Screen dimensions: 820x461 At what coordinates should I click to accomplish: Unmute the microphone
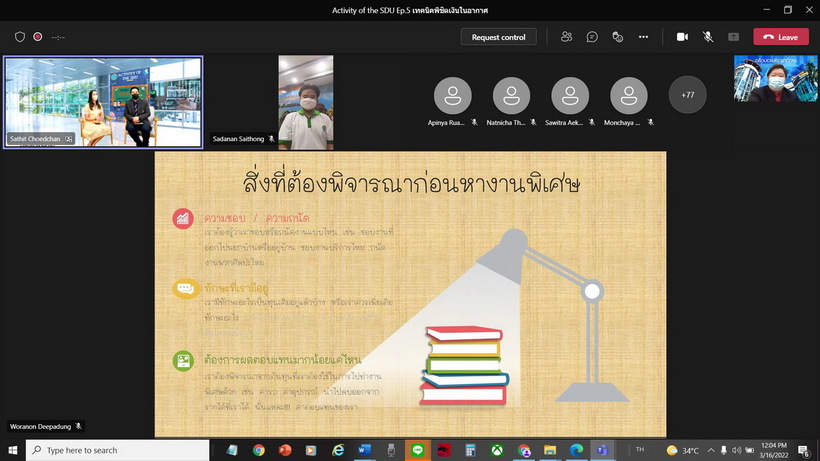[x=708, y=37]
